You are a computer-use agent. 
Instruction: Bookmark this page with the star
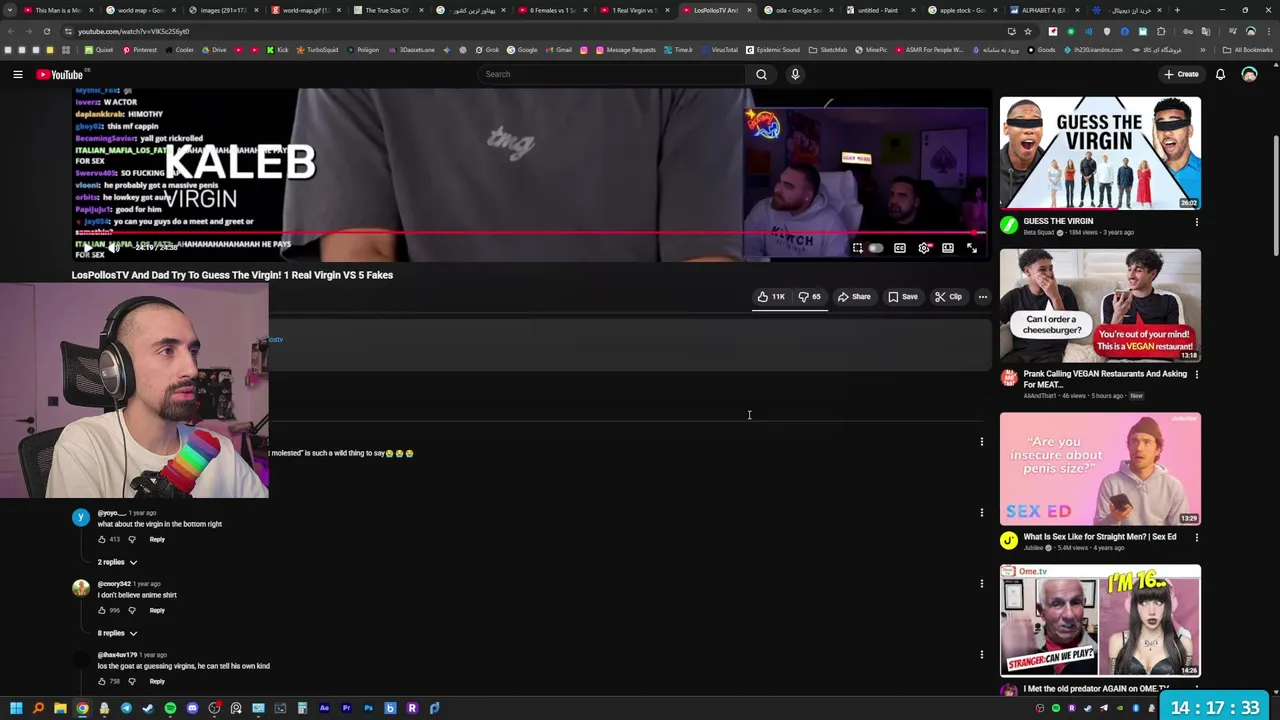(x=1027, y=31)
